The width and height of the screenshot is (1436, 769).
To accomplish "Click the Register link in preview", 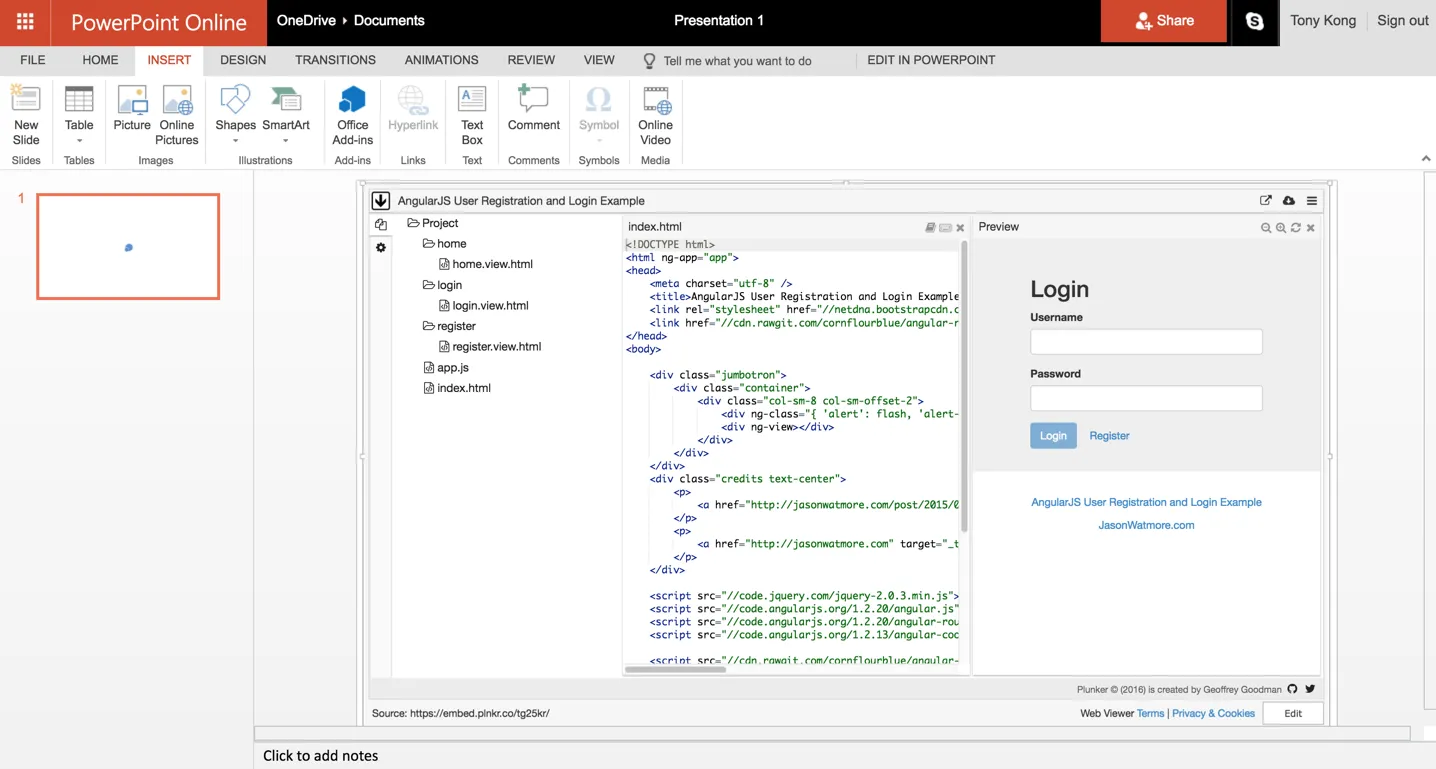I will click(x=1109, y=436).
